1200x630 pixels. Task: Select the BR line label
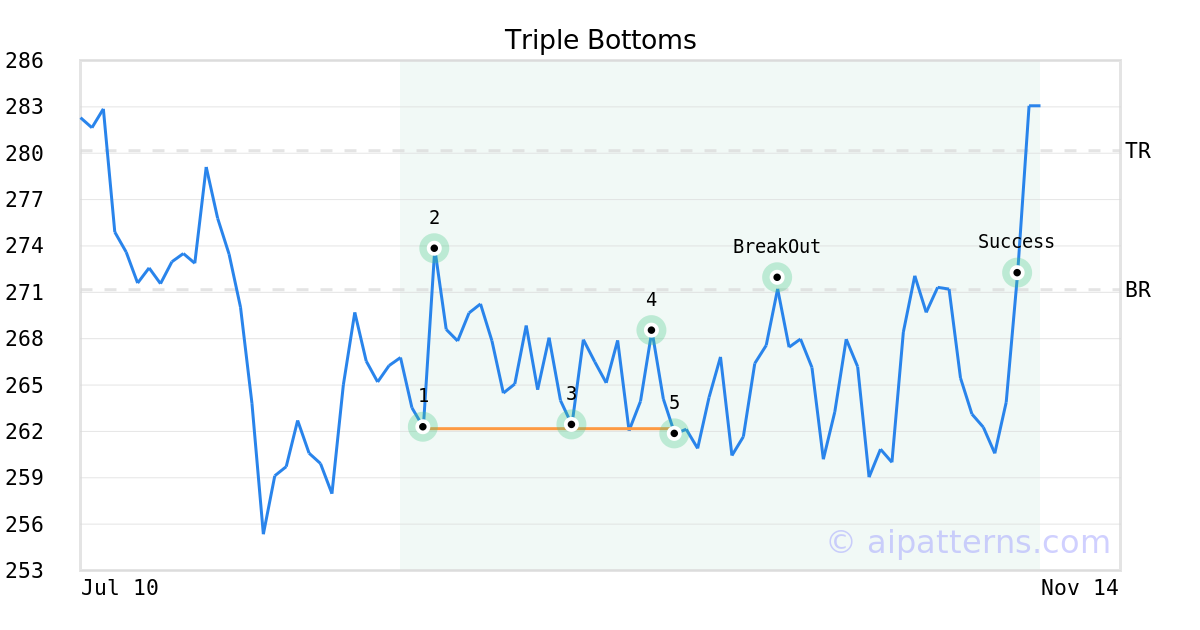pos(1137,291)
